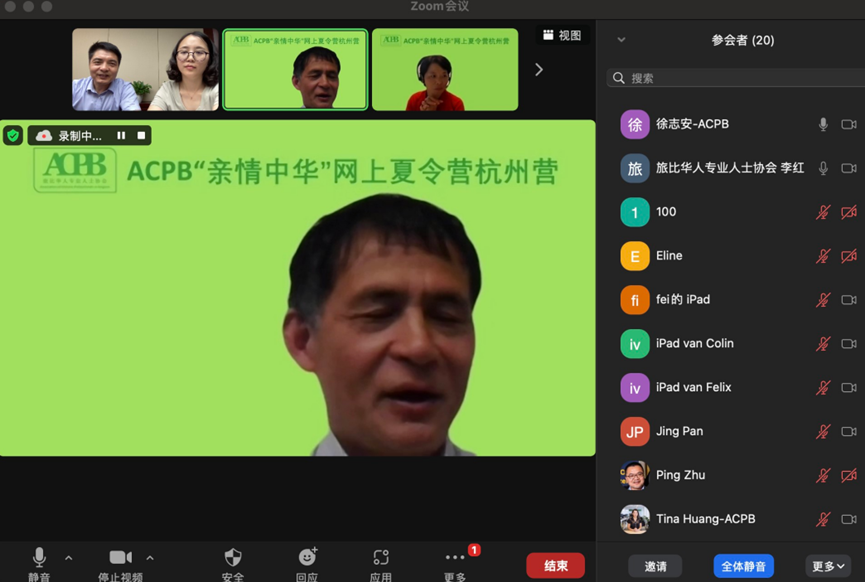Select 旅比华人专业人士协会 avatar icon
The image size is (865, 582).
point(635,168)
